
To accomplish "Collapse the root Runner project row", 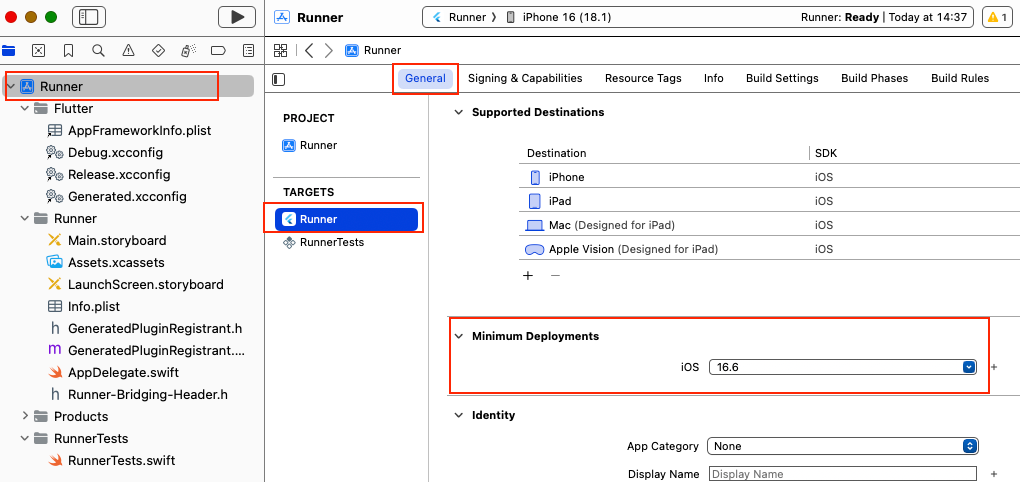I will (11, 86).
